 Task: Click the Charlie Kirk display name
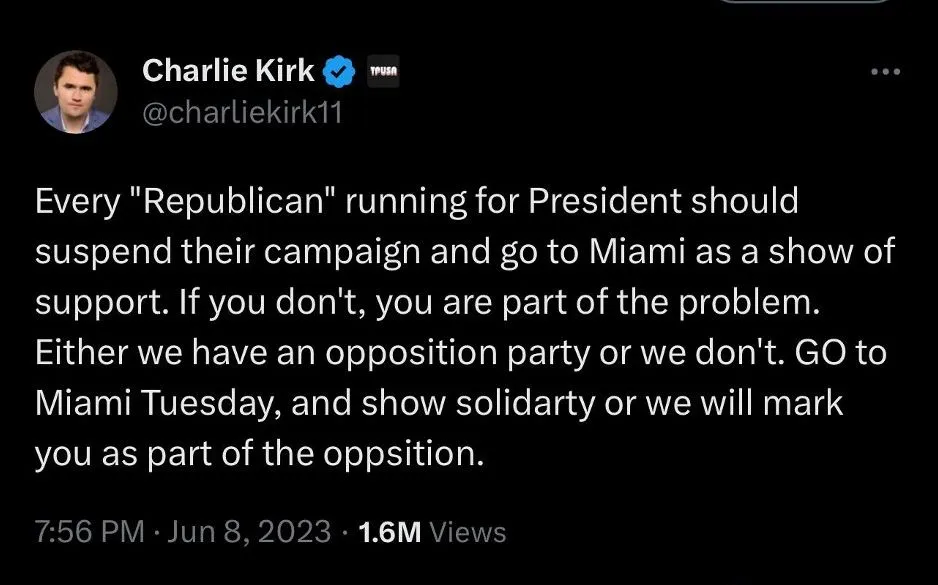click(x=228, y=71)
